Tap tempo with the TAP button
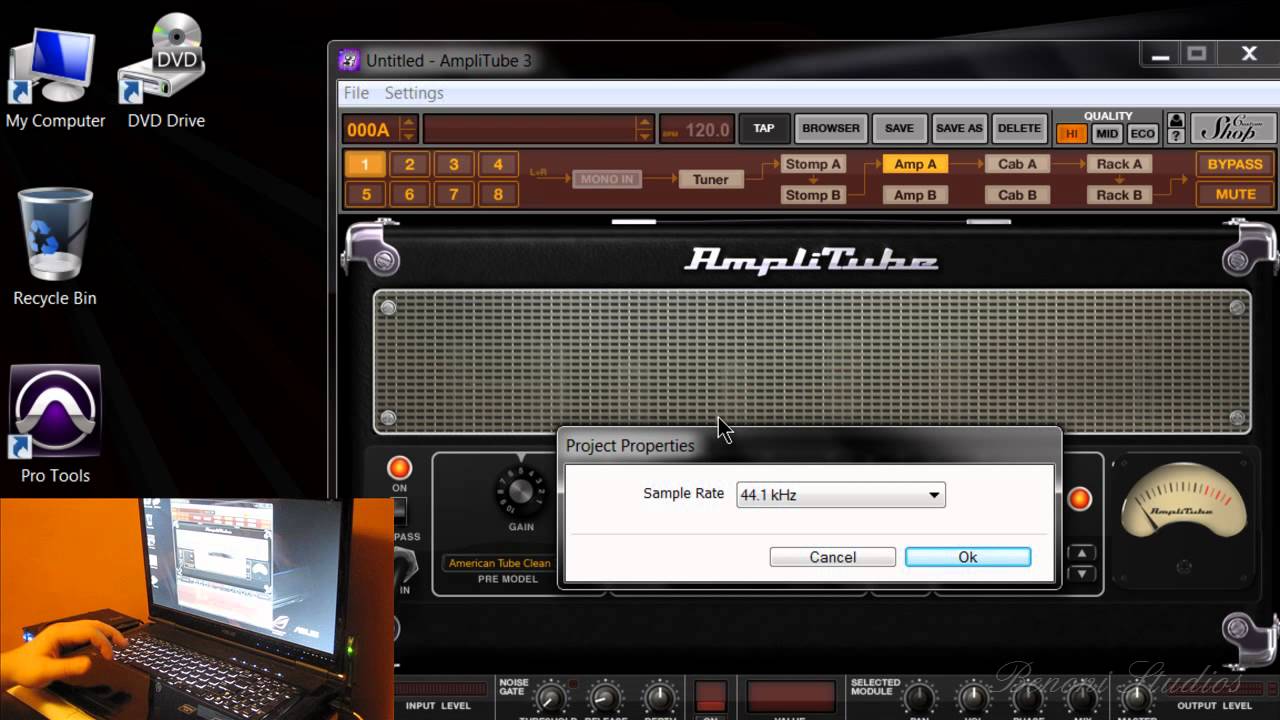Screen dimensions: 1280x720 [x=764, y=129]
